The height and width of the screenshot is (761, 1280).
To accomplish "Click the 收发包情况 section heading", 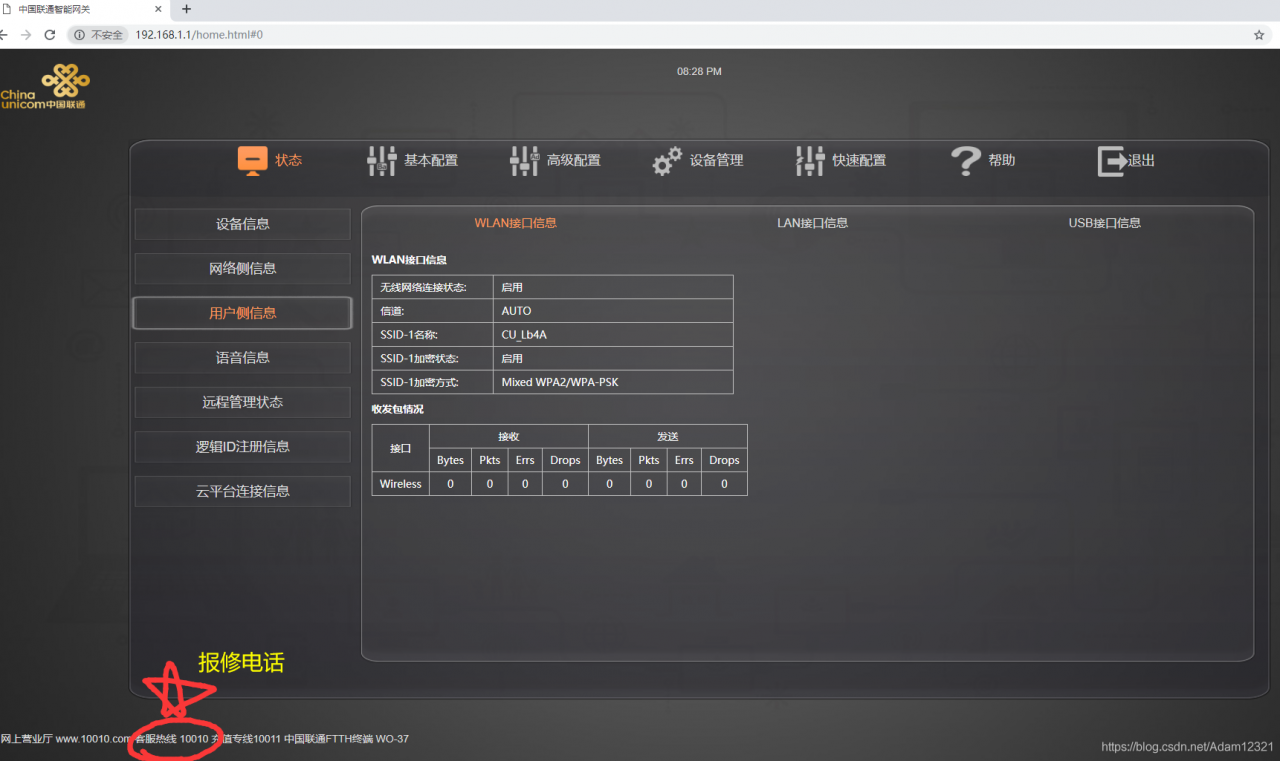I will [x=397, y=409].
